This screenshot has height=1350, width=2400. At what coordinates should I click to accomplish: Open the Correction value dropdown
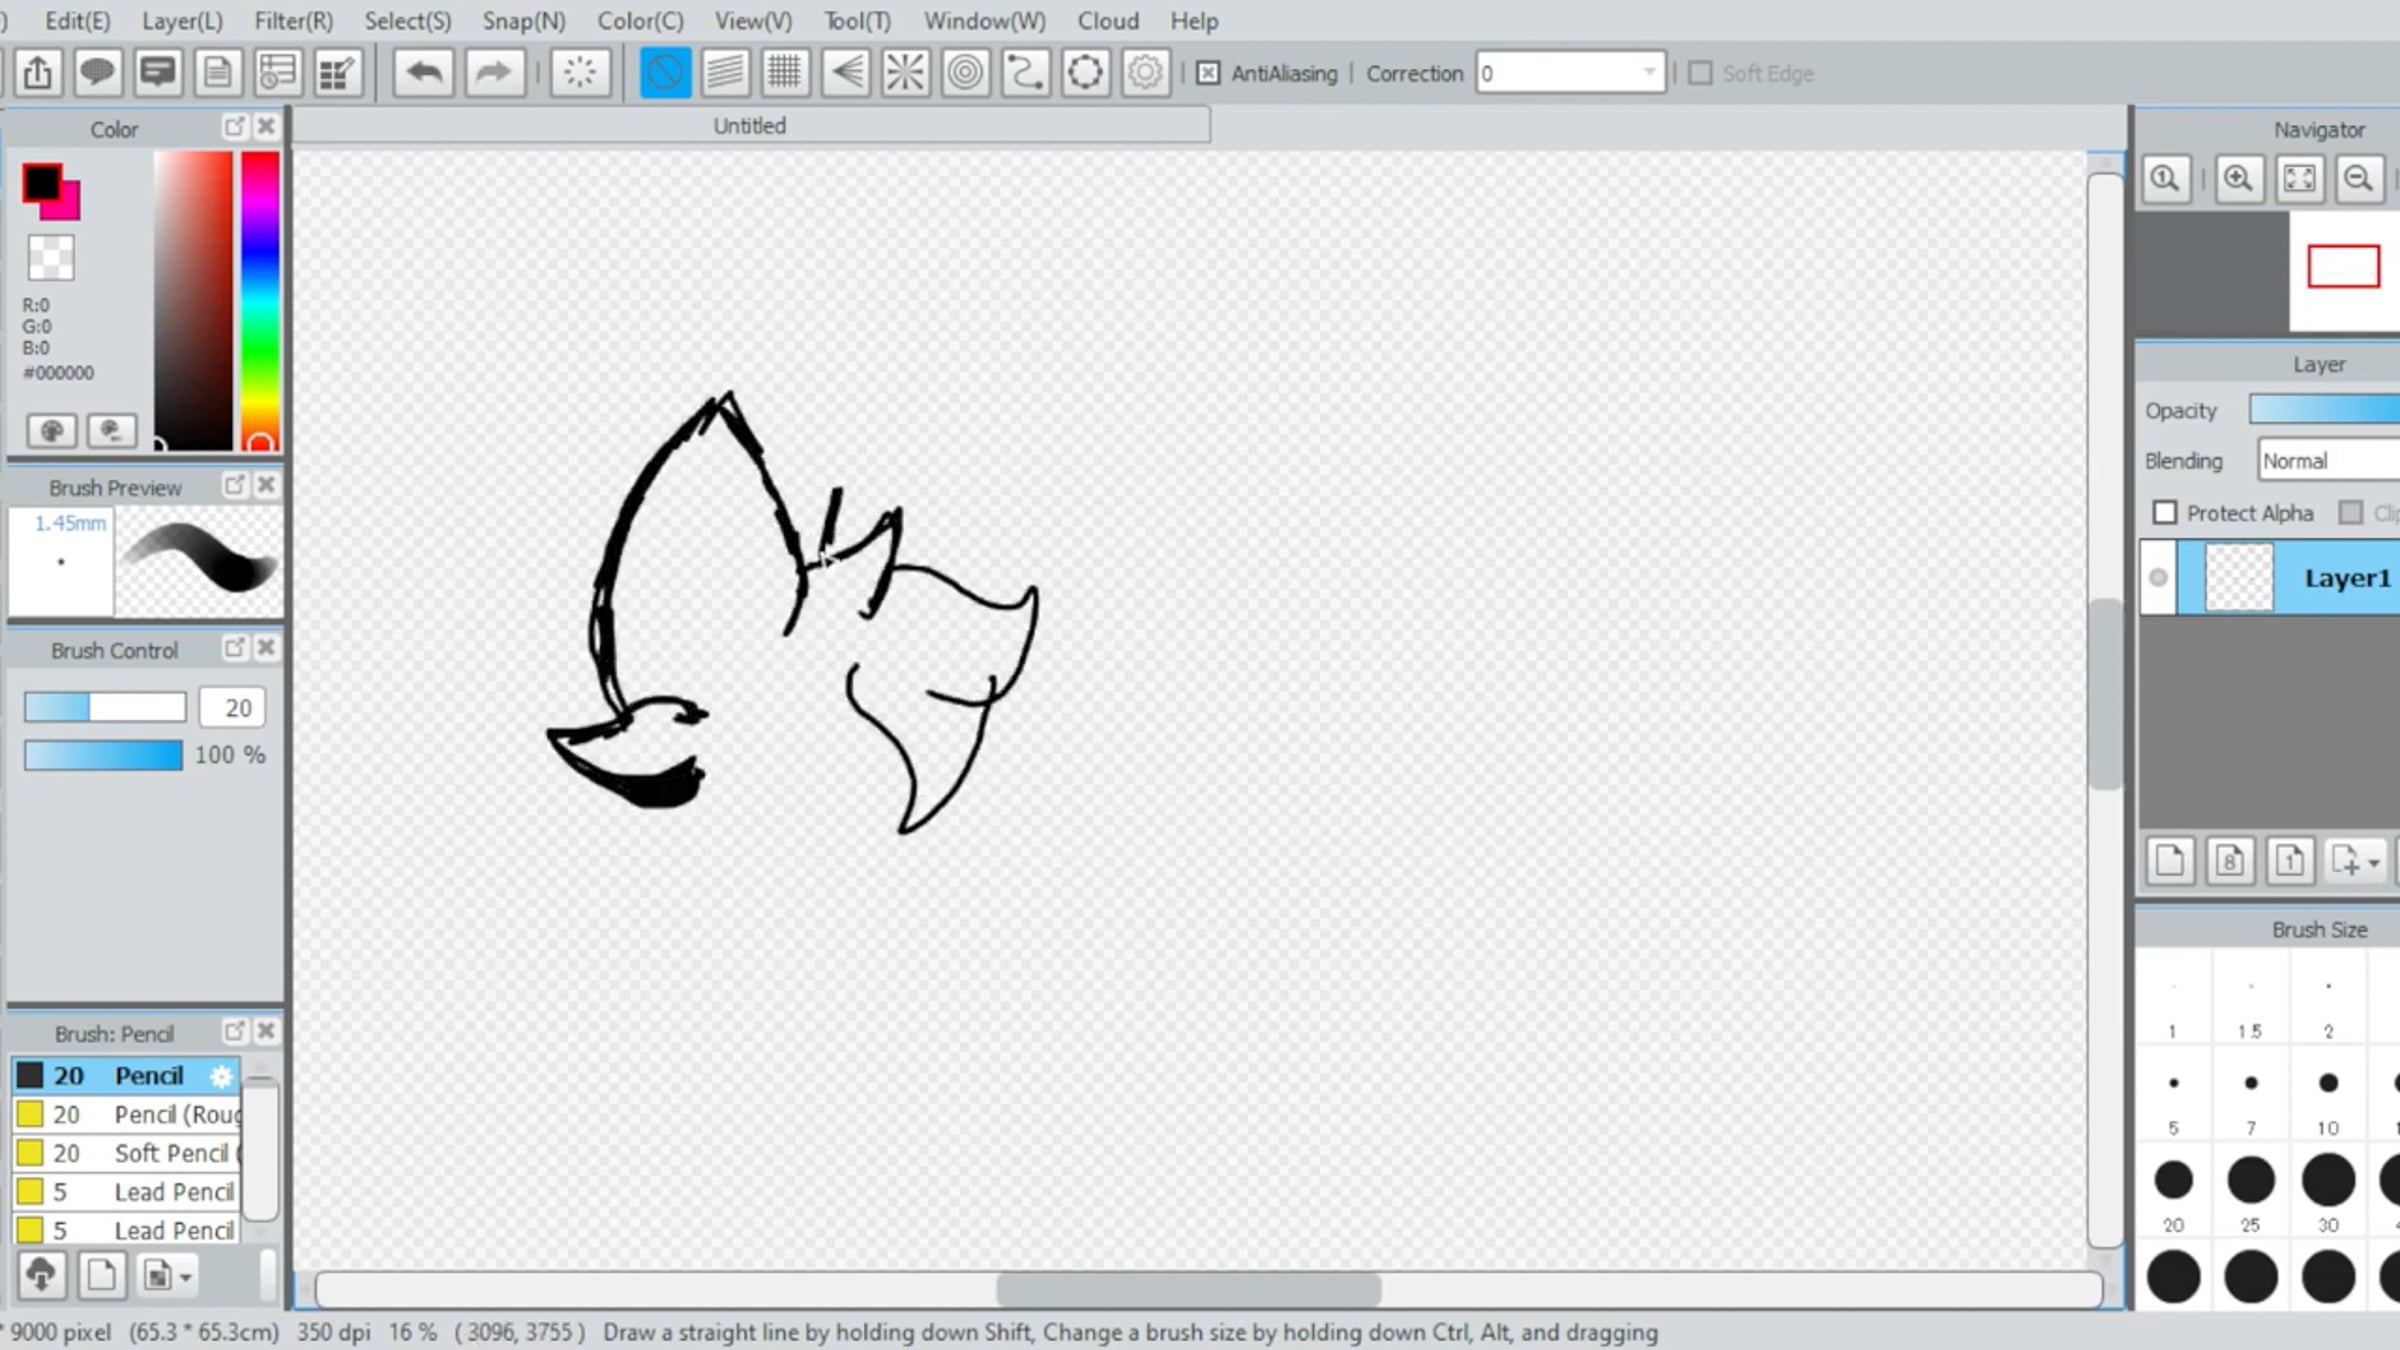(1648, 73)
